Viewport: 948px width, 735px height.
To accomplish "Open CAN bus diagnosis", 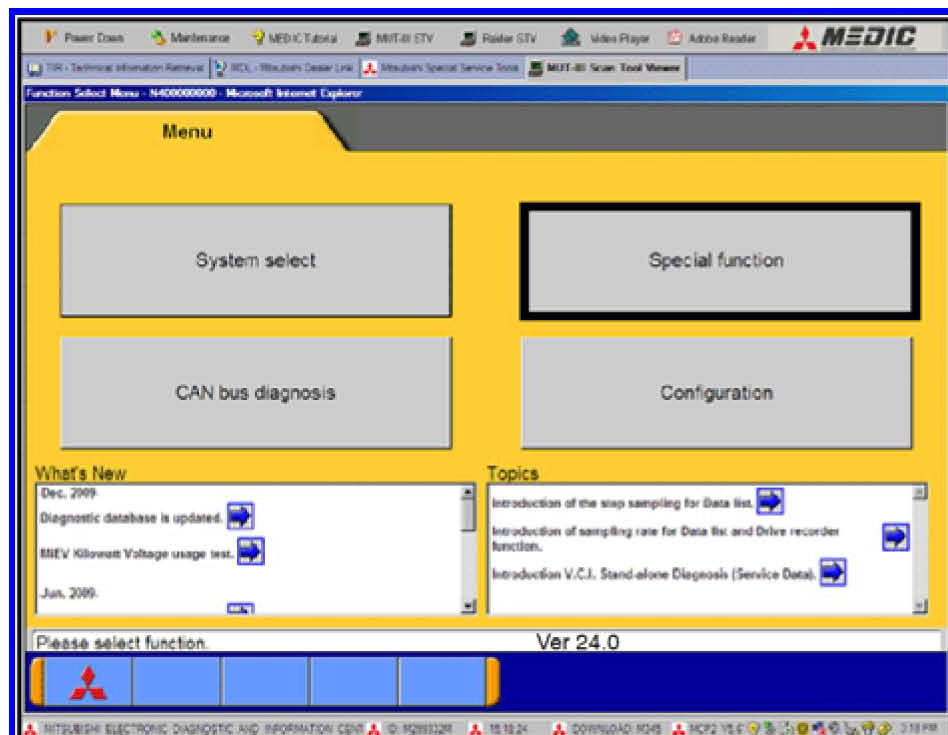I will point(255,393).
